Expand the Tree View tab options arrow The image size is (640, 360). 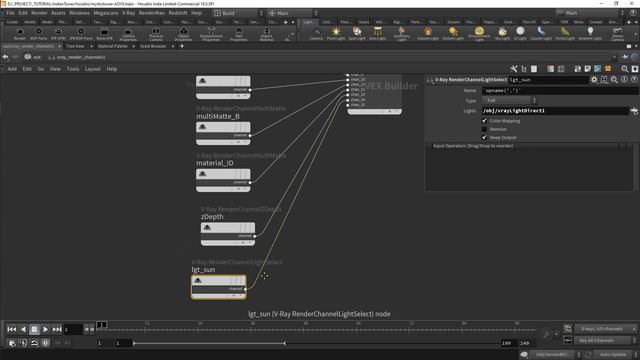tap(91, 47)
